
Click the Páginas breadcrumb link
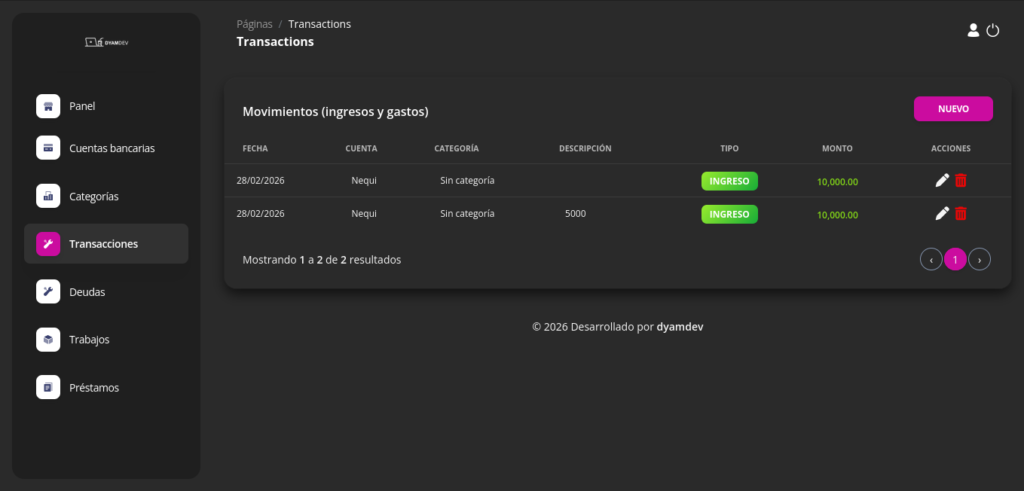254,24
